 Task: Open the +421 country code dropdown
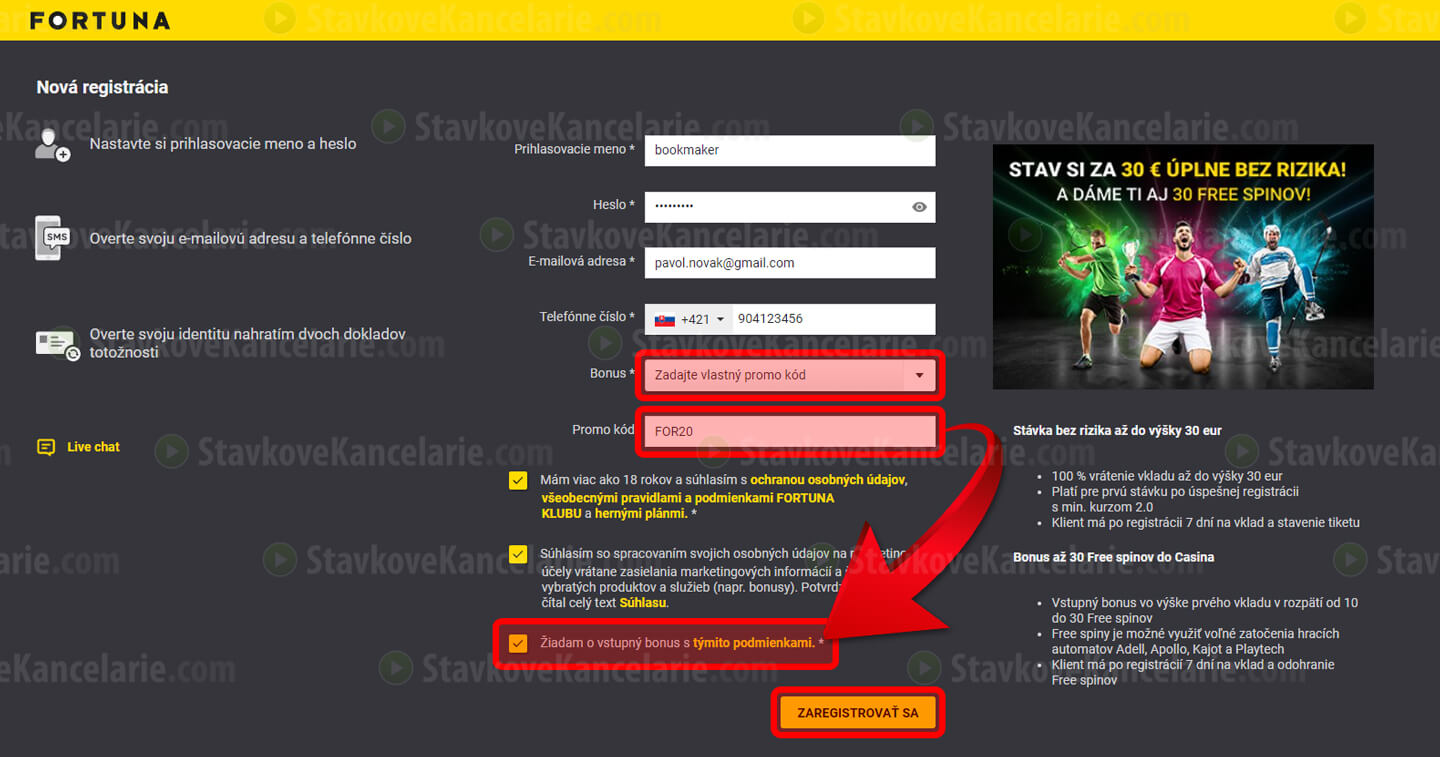click(689, 320)
